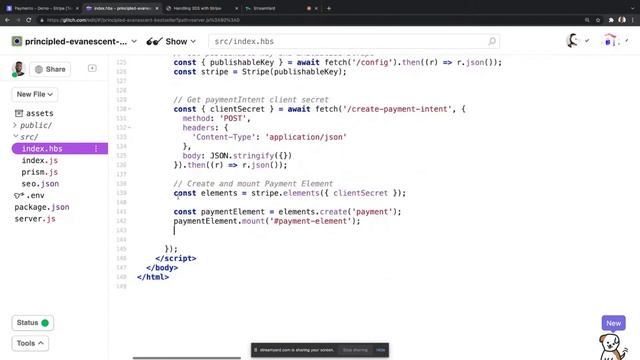The image size is (640, 360).
Task: Click the closing </script> tag line
Action: (176, 258)
